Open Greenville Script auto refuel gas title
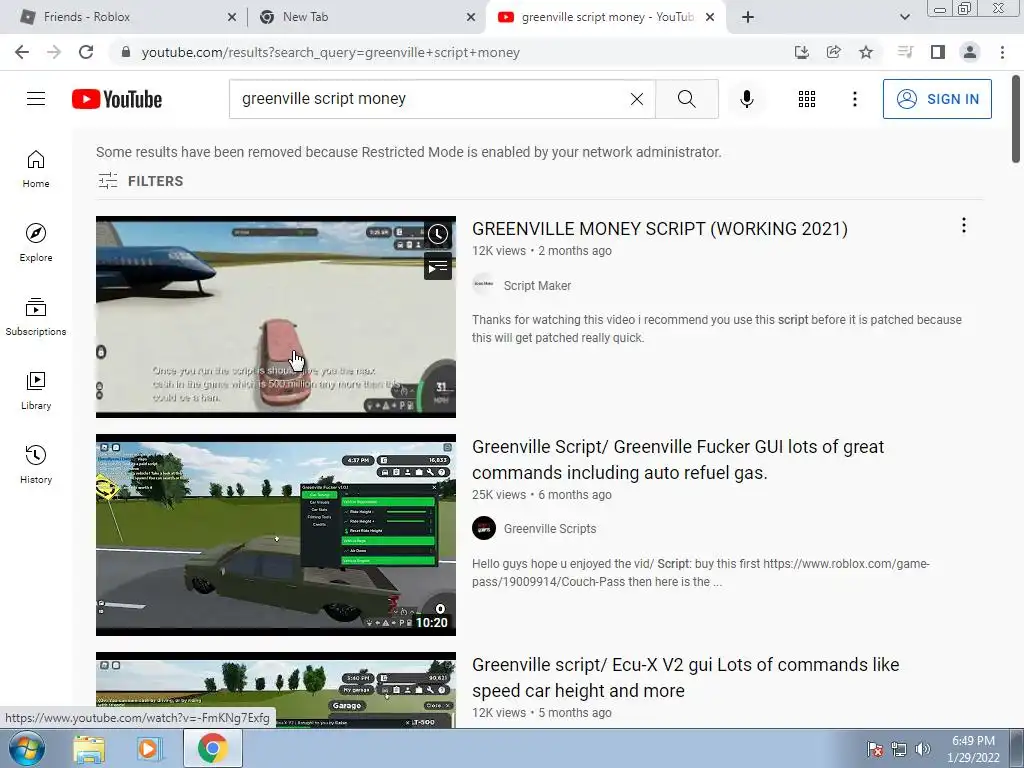1024x768 pixels. click(x=678, y=459)
